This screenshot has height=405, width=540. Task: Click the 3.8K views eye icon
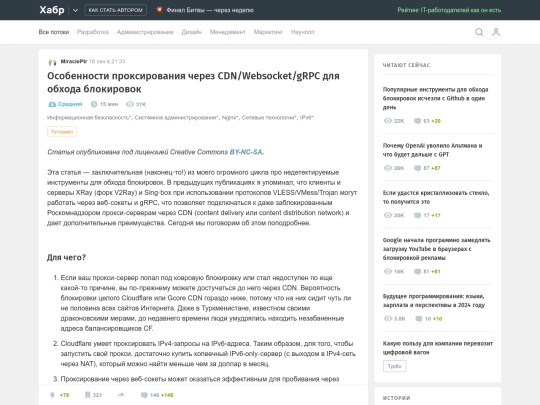(388, 318)
